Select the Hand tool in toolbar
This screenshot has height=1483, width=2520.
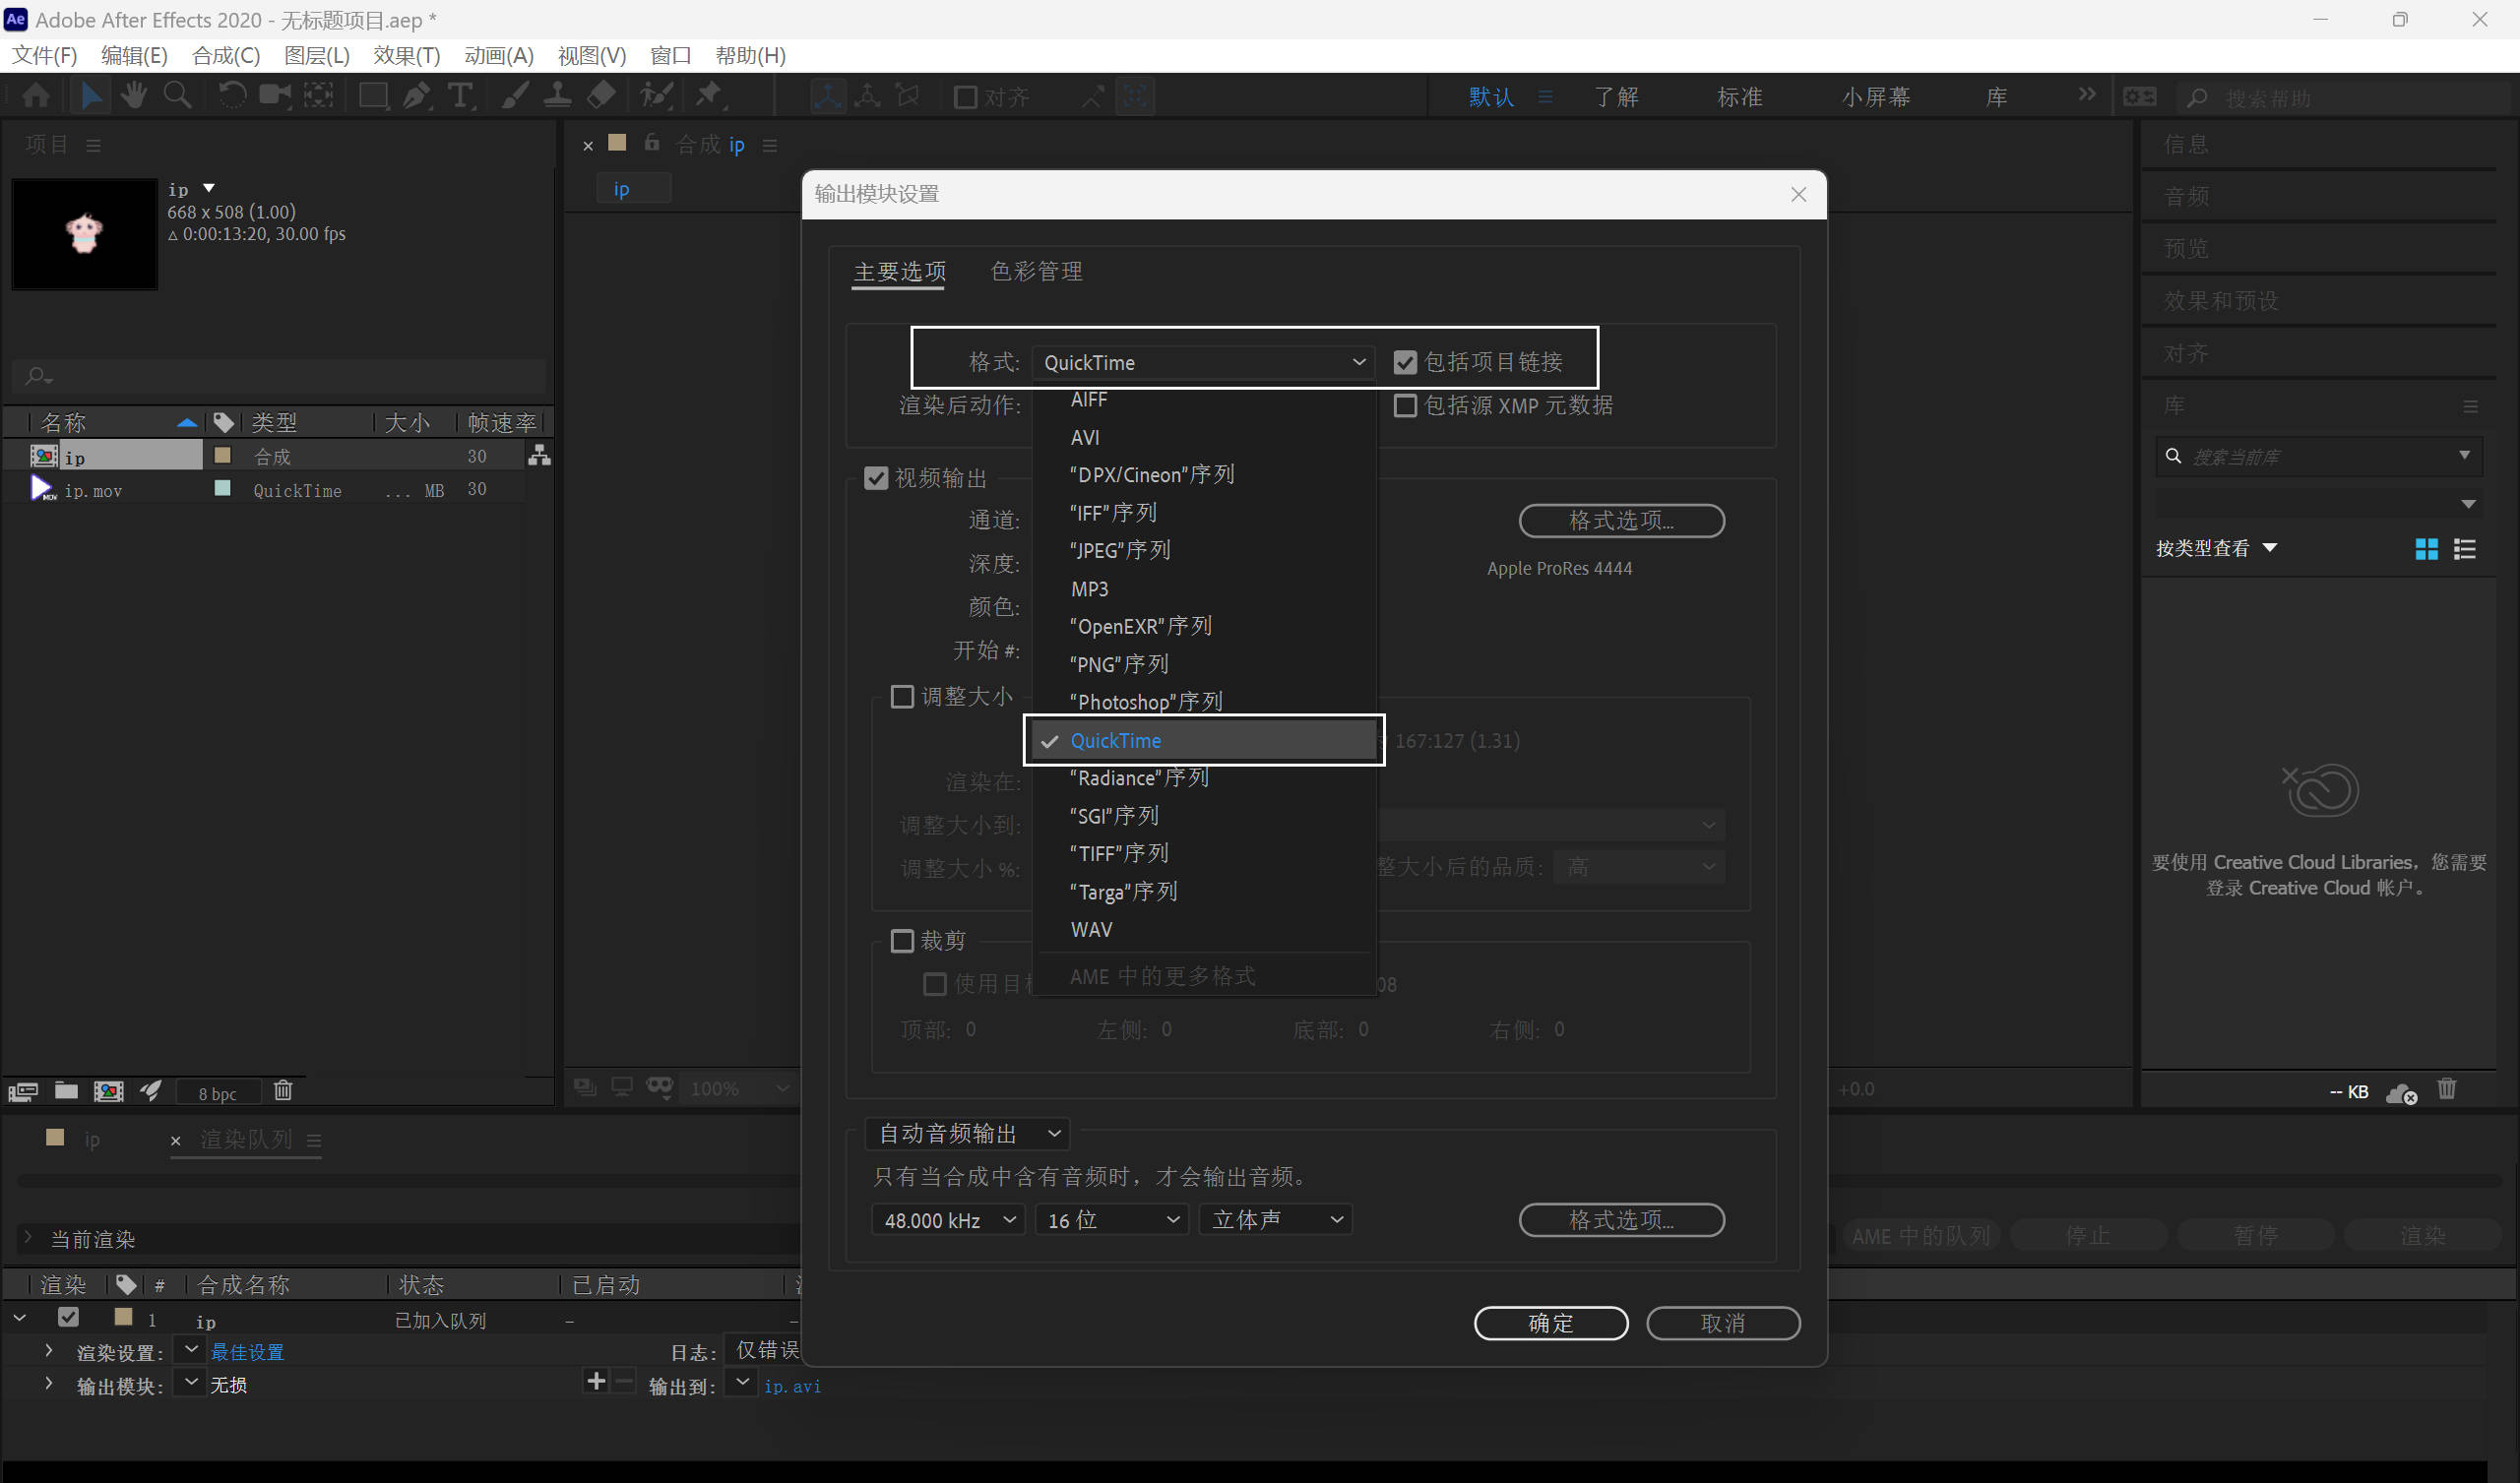133,96
